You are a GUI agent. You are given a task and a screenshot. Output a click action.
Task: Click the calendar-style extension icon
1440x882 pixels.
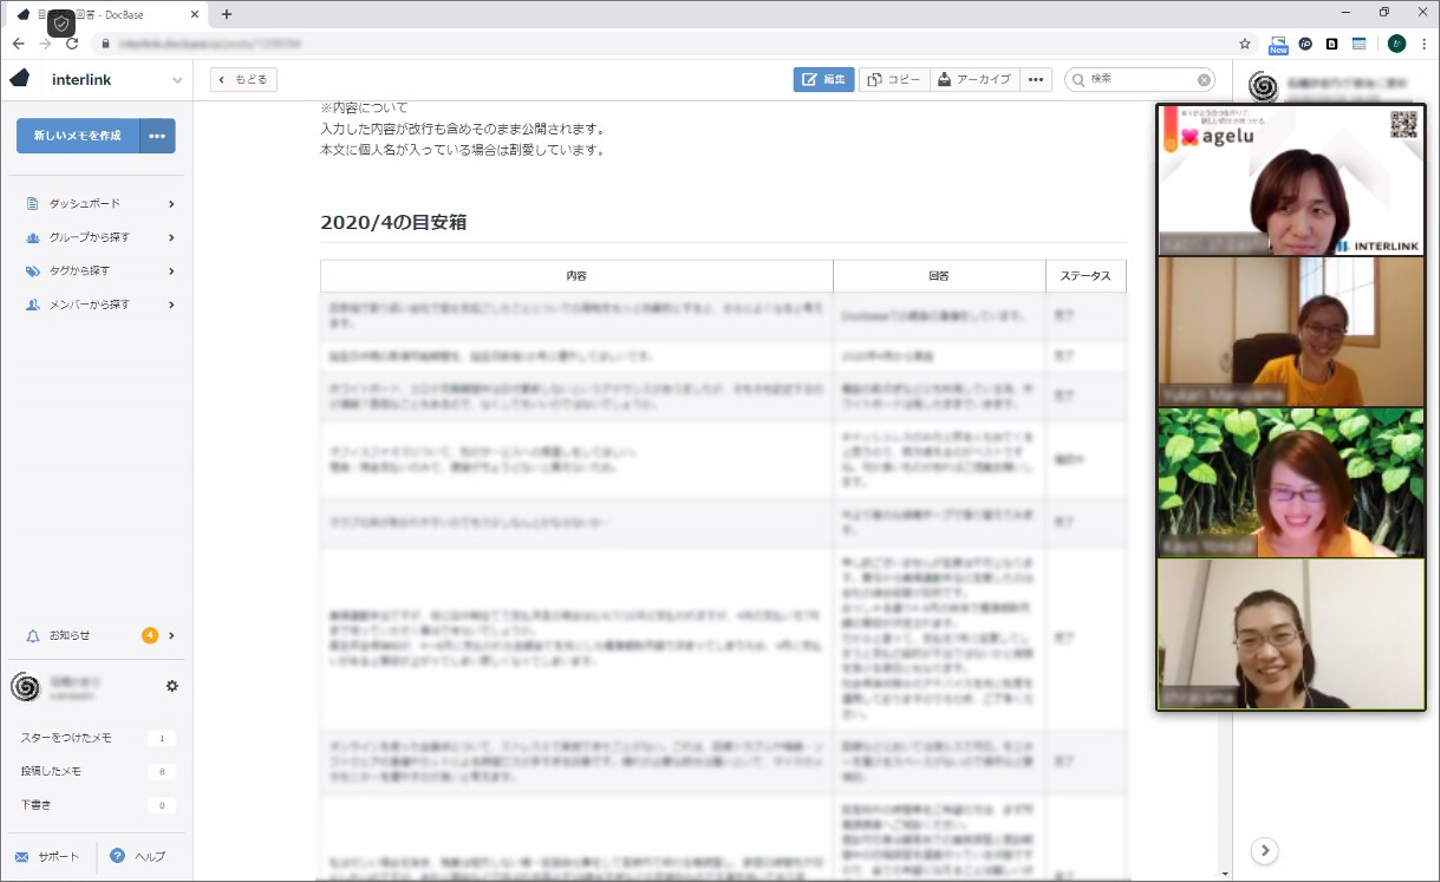click(1359, 44)
